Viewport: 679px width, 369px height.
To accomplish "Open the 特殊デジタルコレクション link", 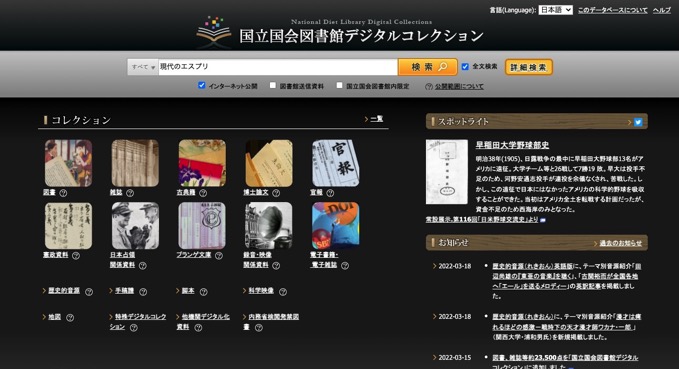I will 138,322.
